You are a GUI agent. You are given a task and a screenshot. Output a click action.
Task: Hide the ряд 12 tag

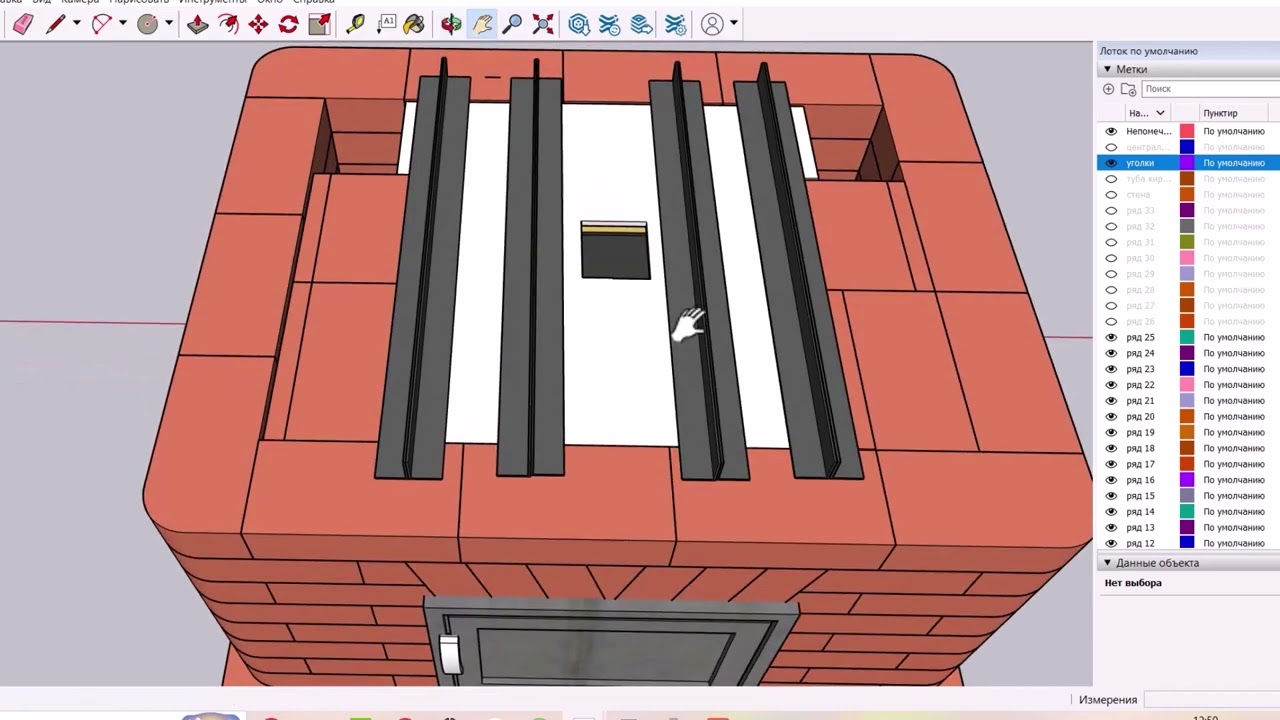(1111, 543)
